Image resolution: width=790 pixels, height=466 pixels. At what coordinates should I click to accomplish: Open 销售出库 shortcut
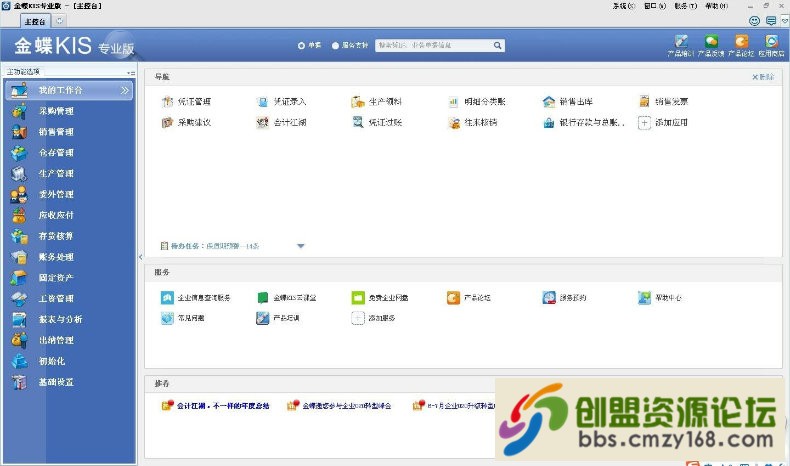point(568,102)
